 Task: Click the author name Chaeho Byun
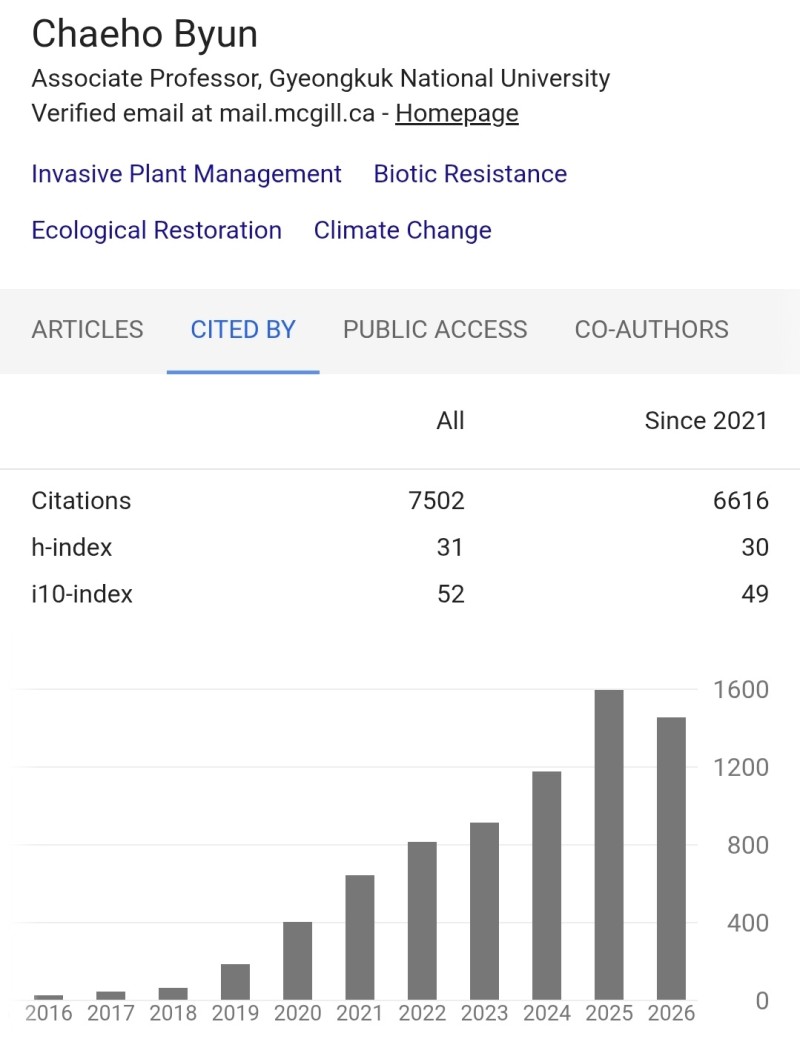point(144,34)
